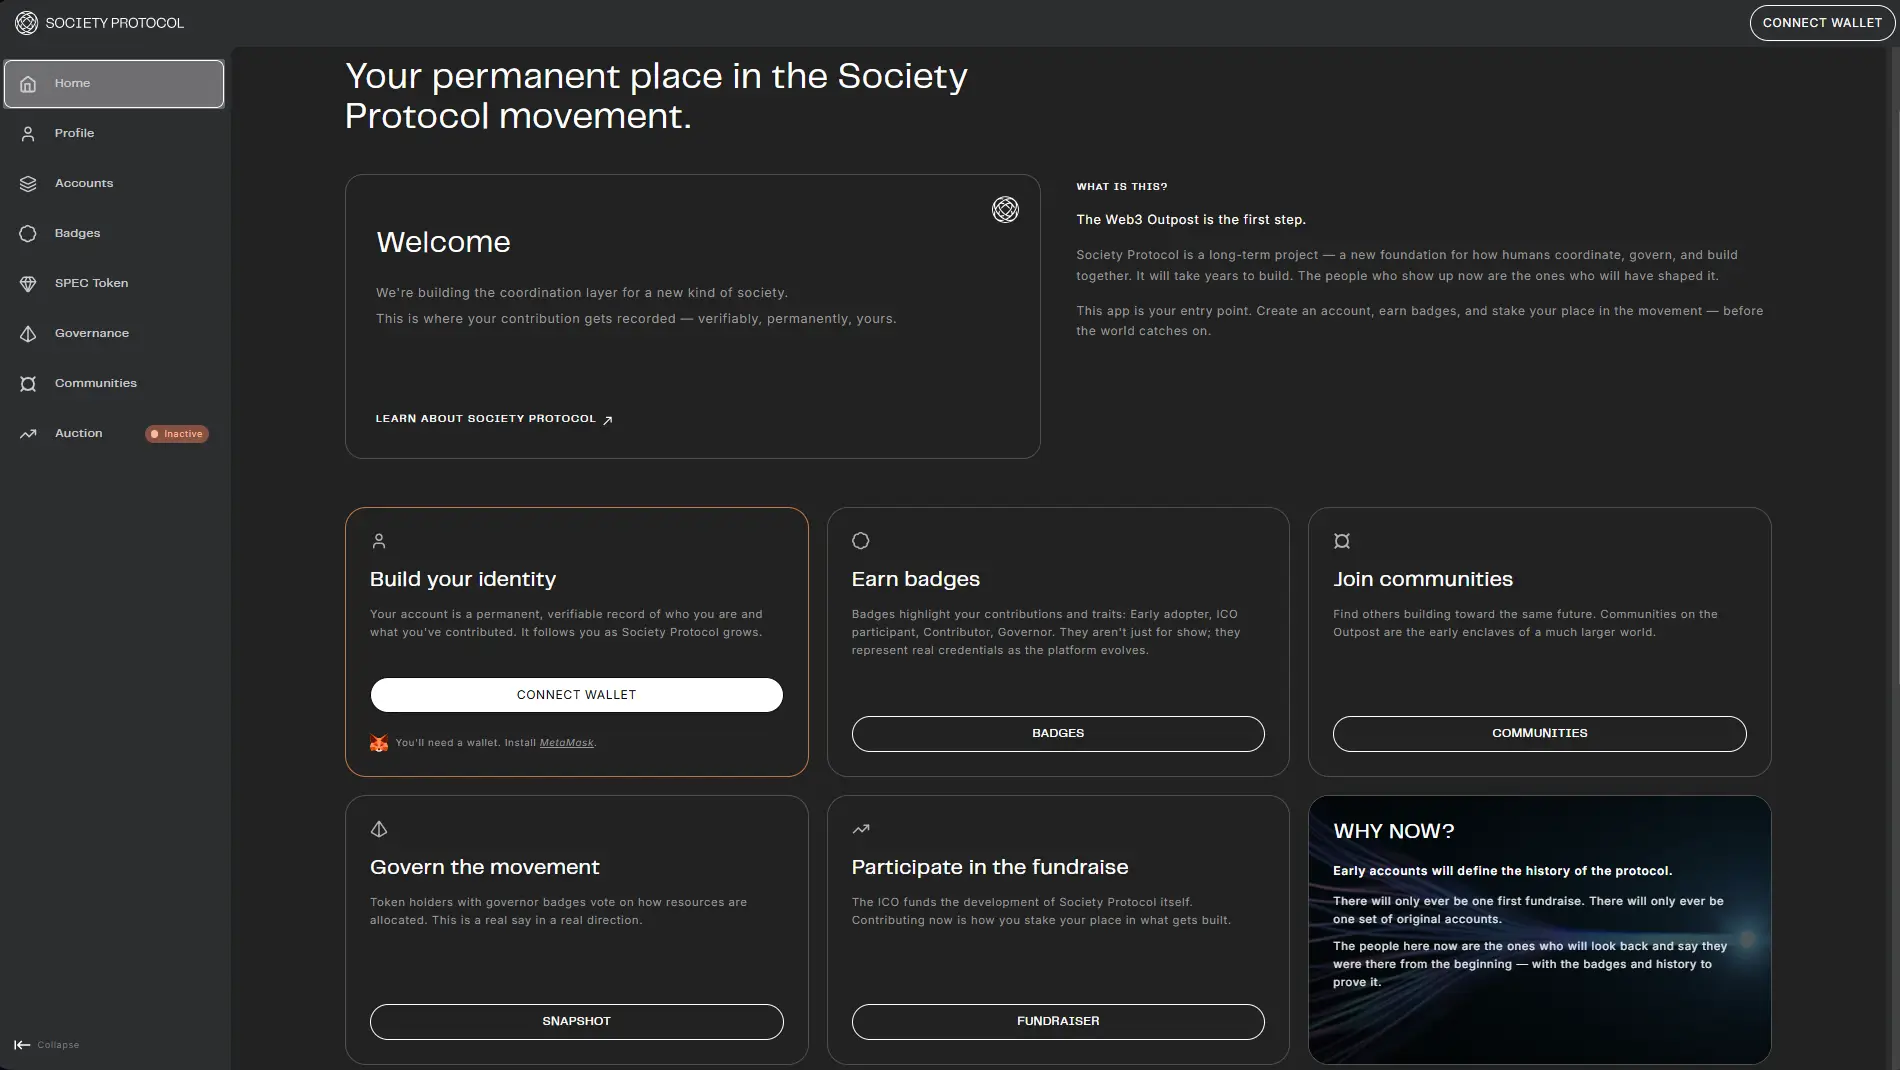
Task: Select the Badges circle icon in sidebar
Action: pos(28,234)
